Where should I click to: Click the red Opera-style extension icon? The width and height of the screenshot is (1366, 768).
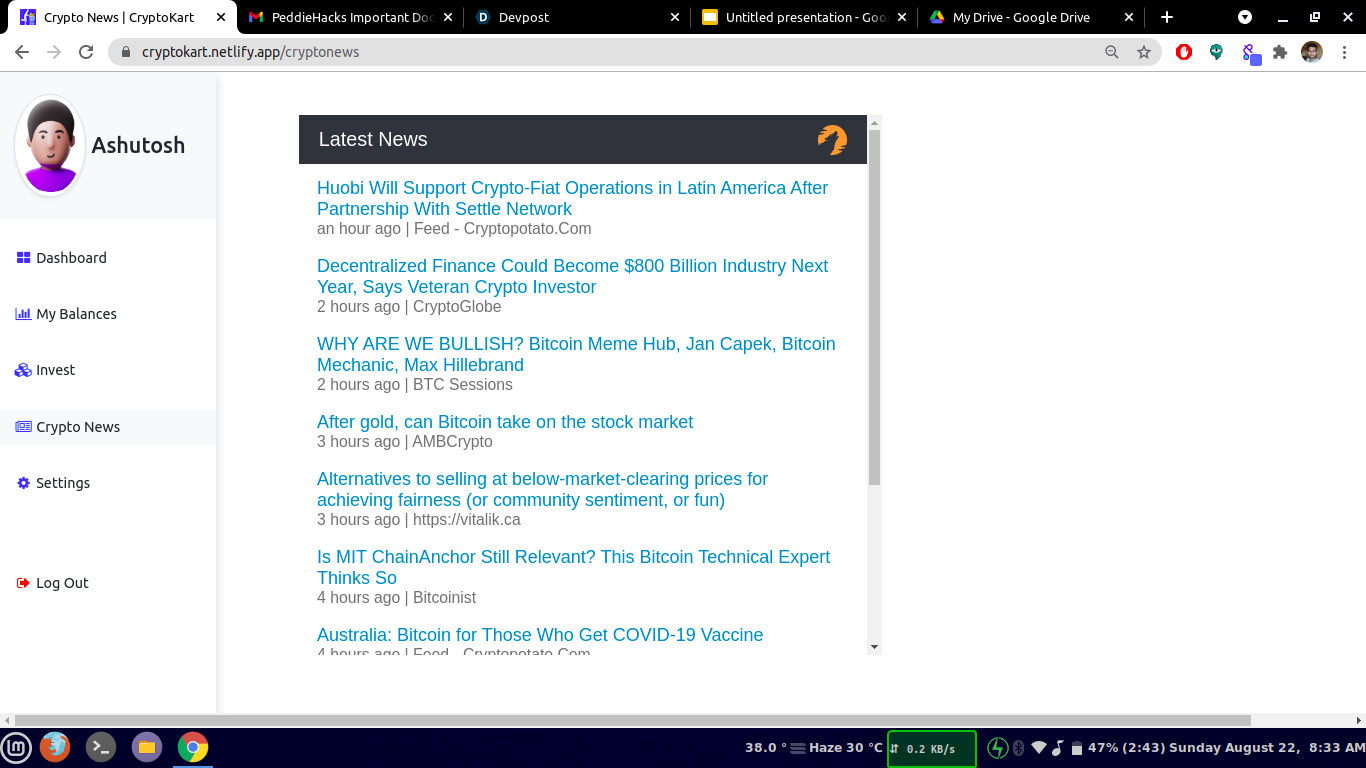[x=1184, y=52]
